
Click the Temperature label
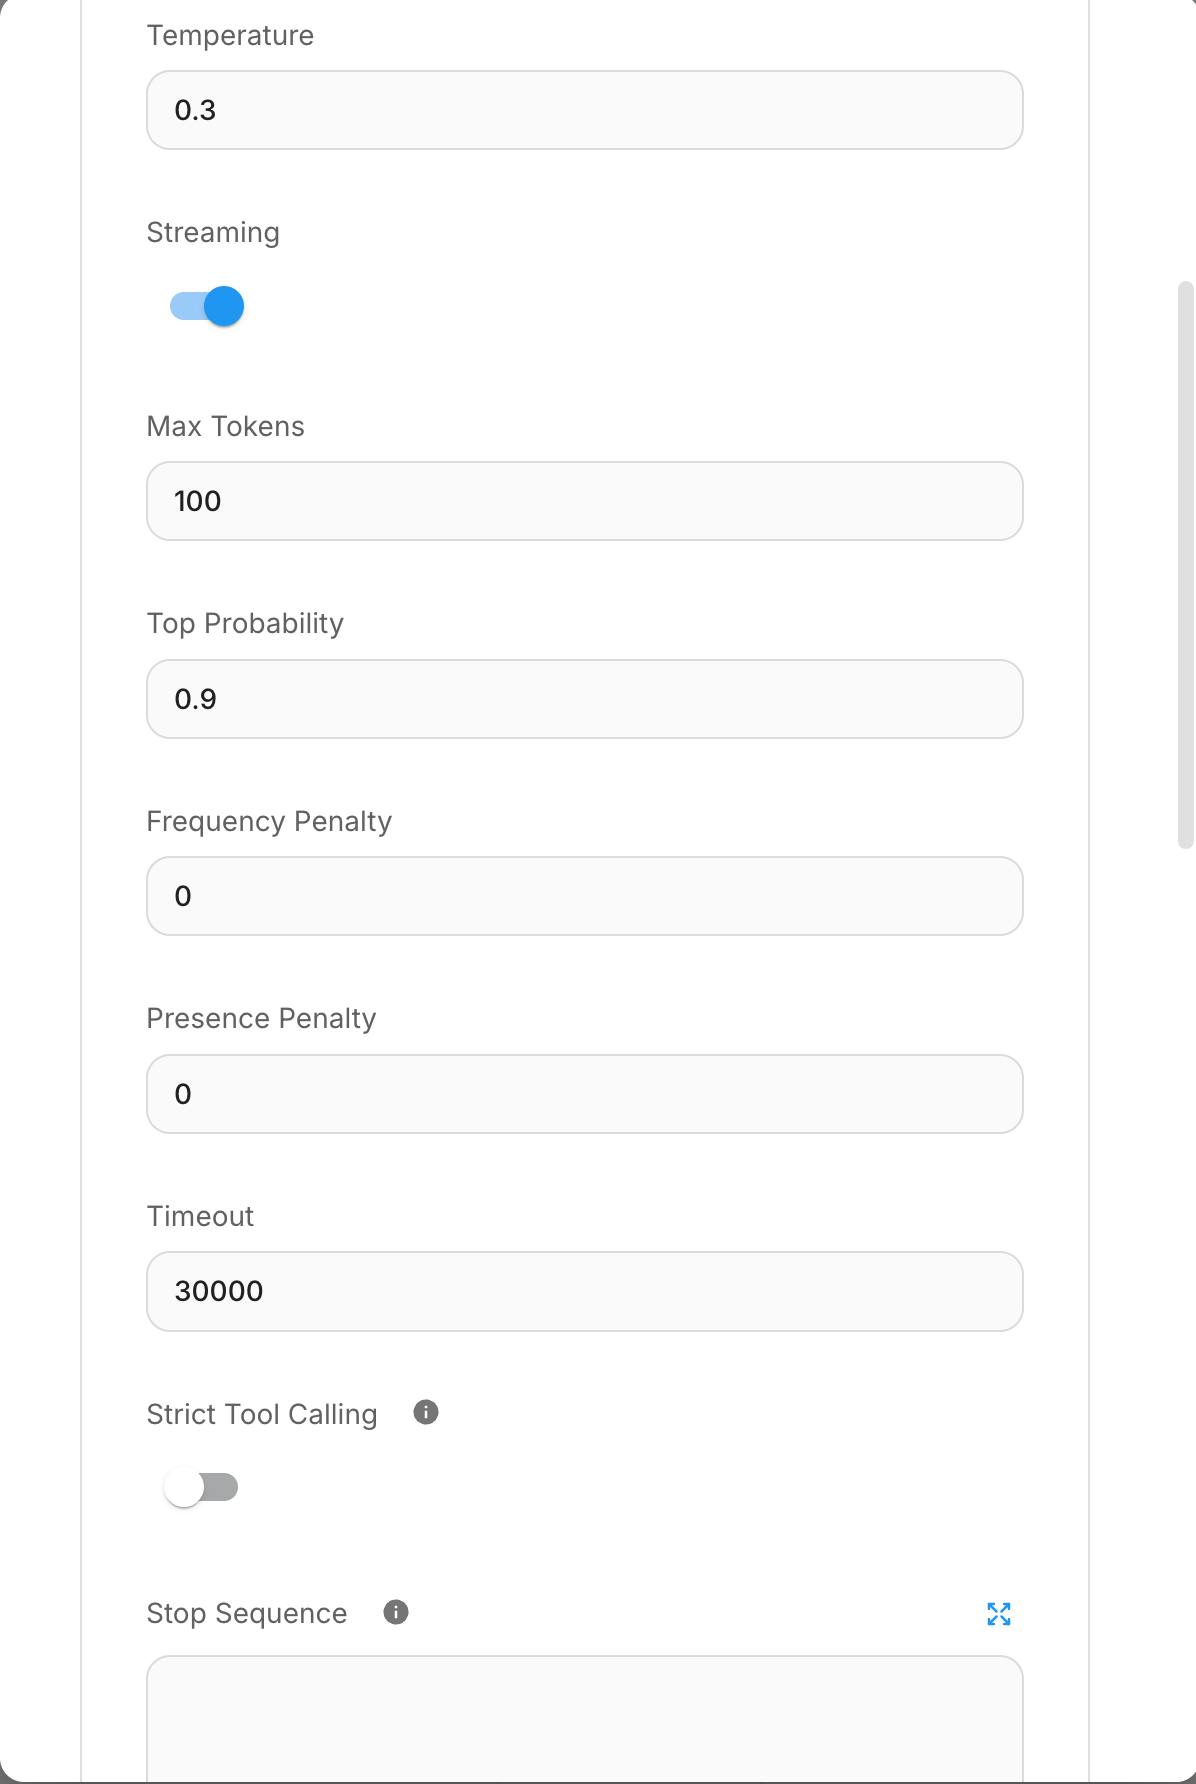point(230,36)
